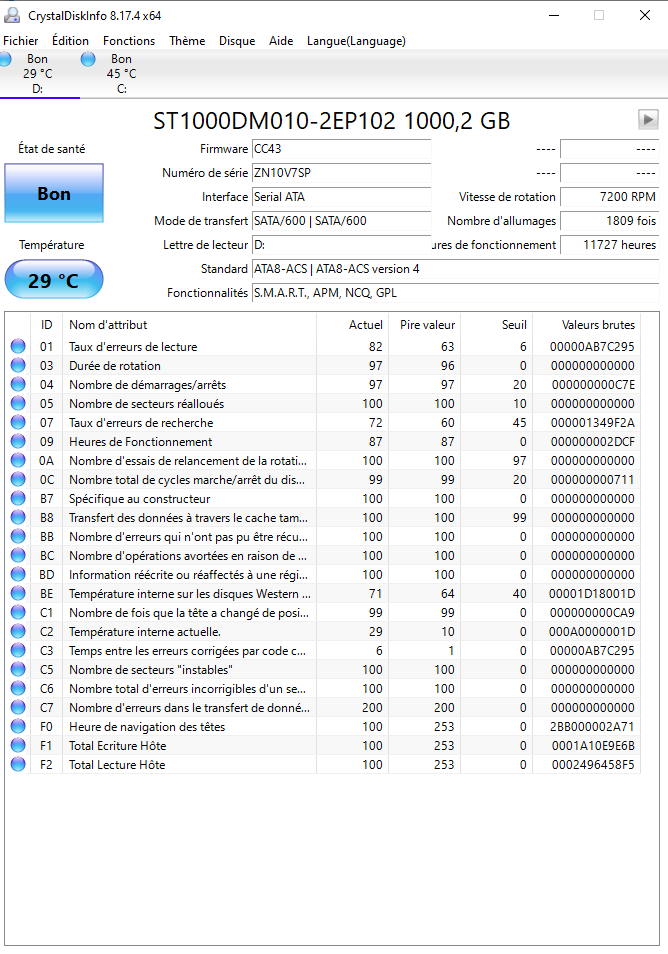The width and height of the screenshot is (668, 954).
Task: Click status icon for attribute 03
Action: (18, 365)
